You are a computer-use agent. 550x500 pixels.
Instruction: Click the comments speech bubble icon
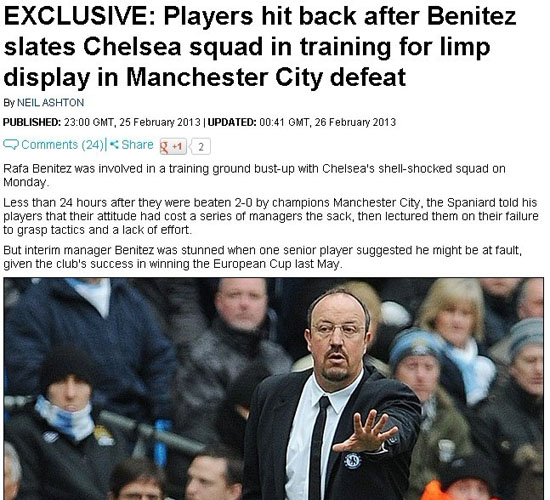pyautogui.click(x=11, y=144)
